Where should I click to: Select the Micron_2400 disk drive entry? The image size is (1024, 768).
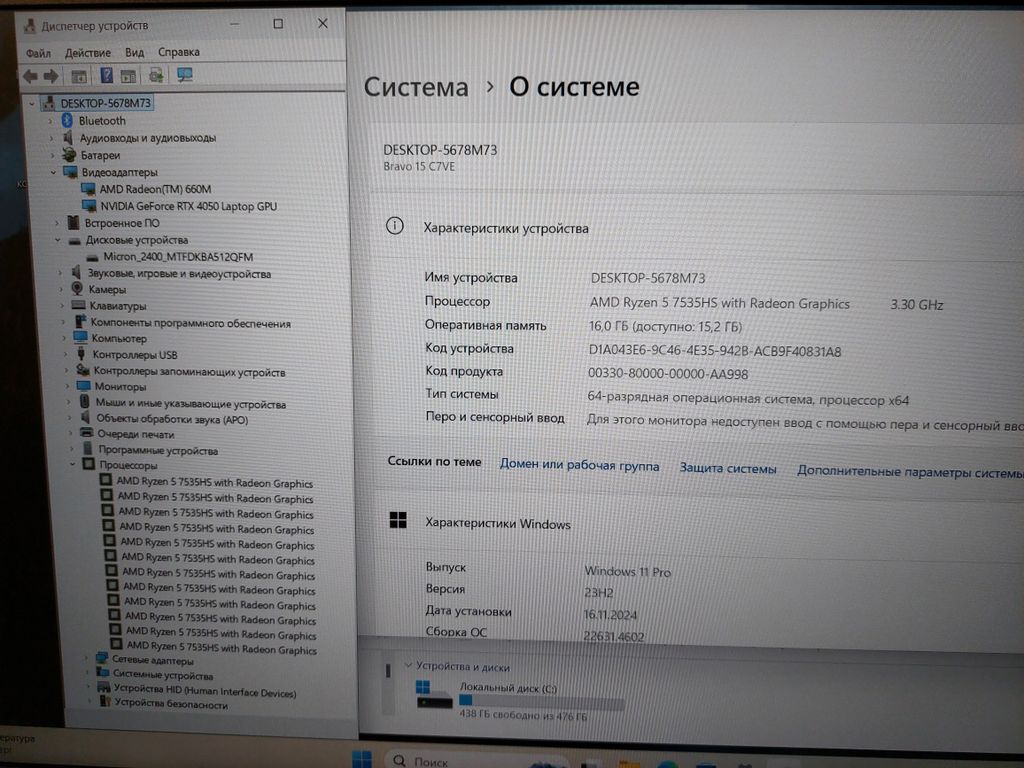[177, 257]
